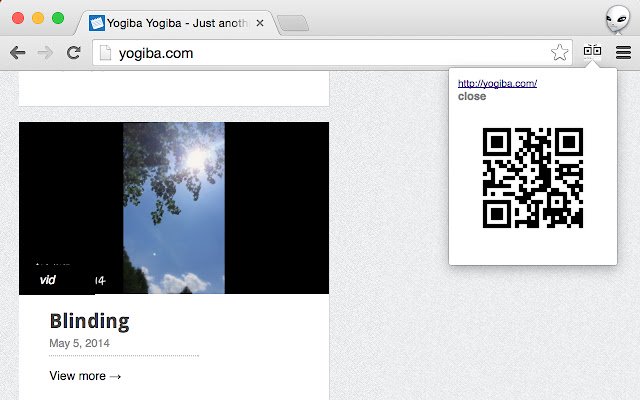Click the QR code image

tap(533, 178)
